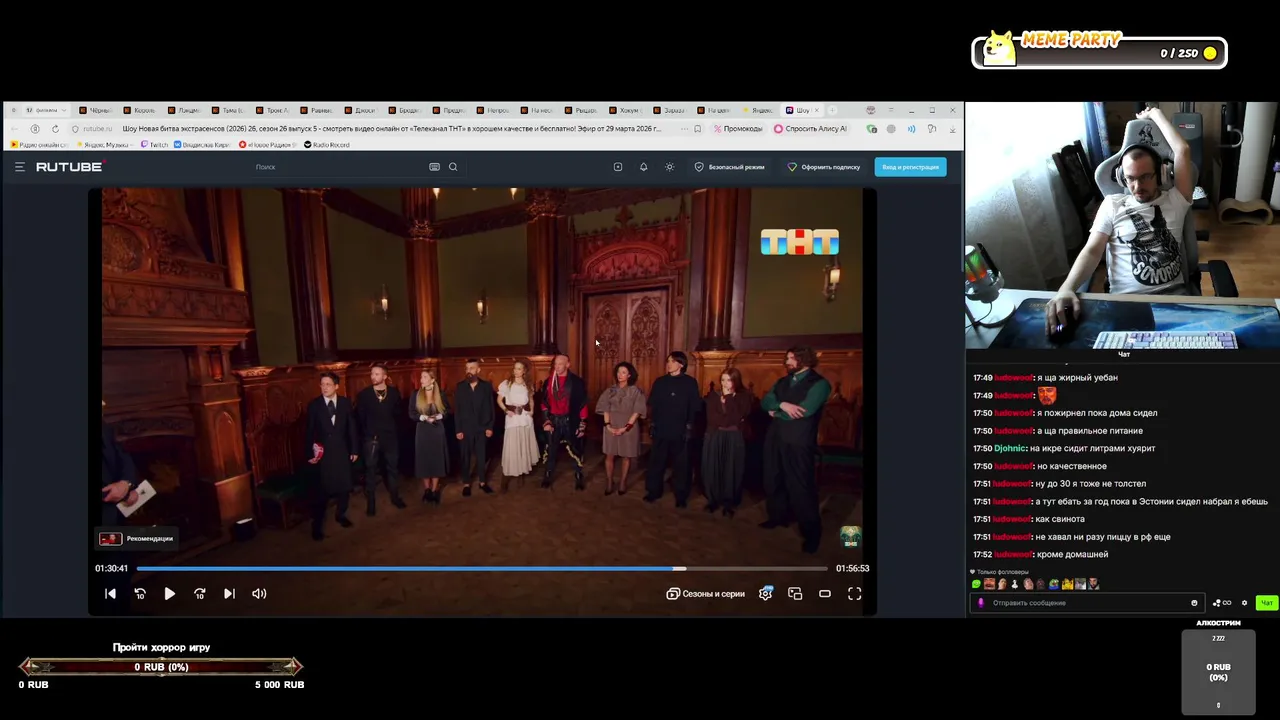Toggle Безопасный режим safe mode
Image resolution: width=1280 pixels, height=720 pixels.
[730, 167]
